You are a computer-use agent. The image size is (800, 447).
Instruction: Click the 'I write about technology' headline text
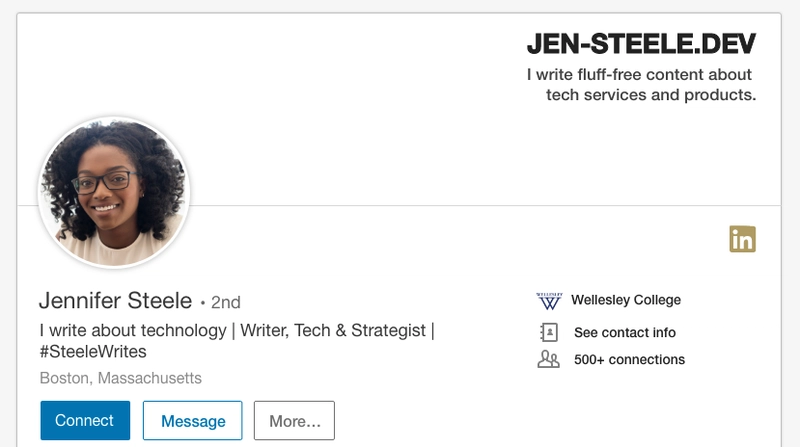click(x=133, y=331)
